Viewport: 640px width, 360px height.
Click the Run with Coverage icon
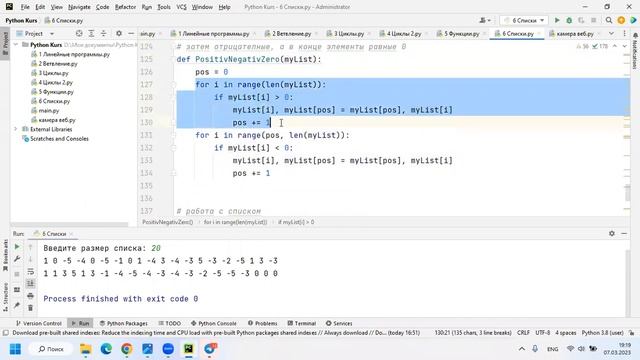click(581, 20)
